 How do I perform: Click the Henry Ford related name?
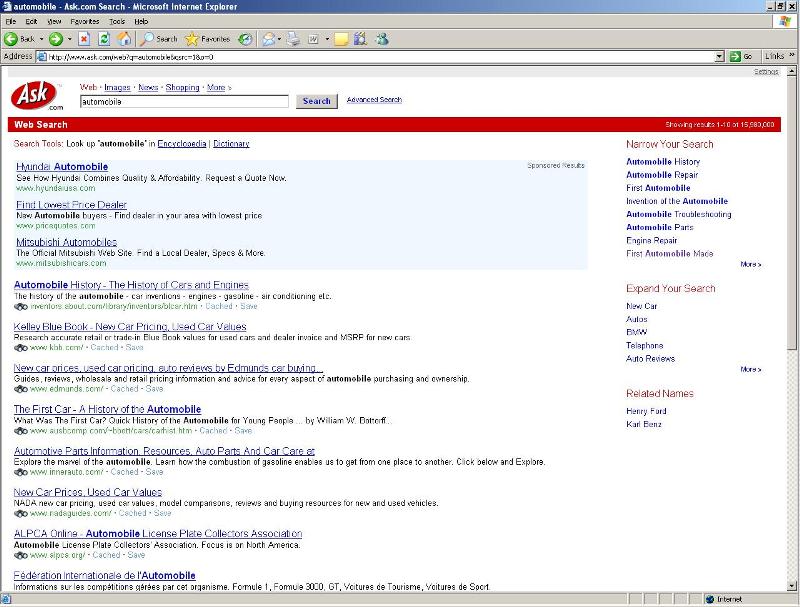[x=645, y=410]
